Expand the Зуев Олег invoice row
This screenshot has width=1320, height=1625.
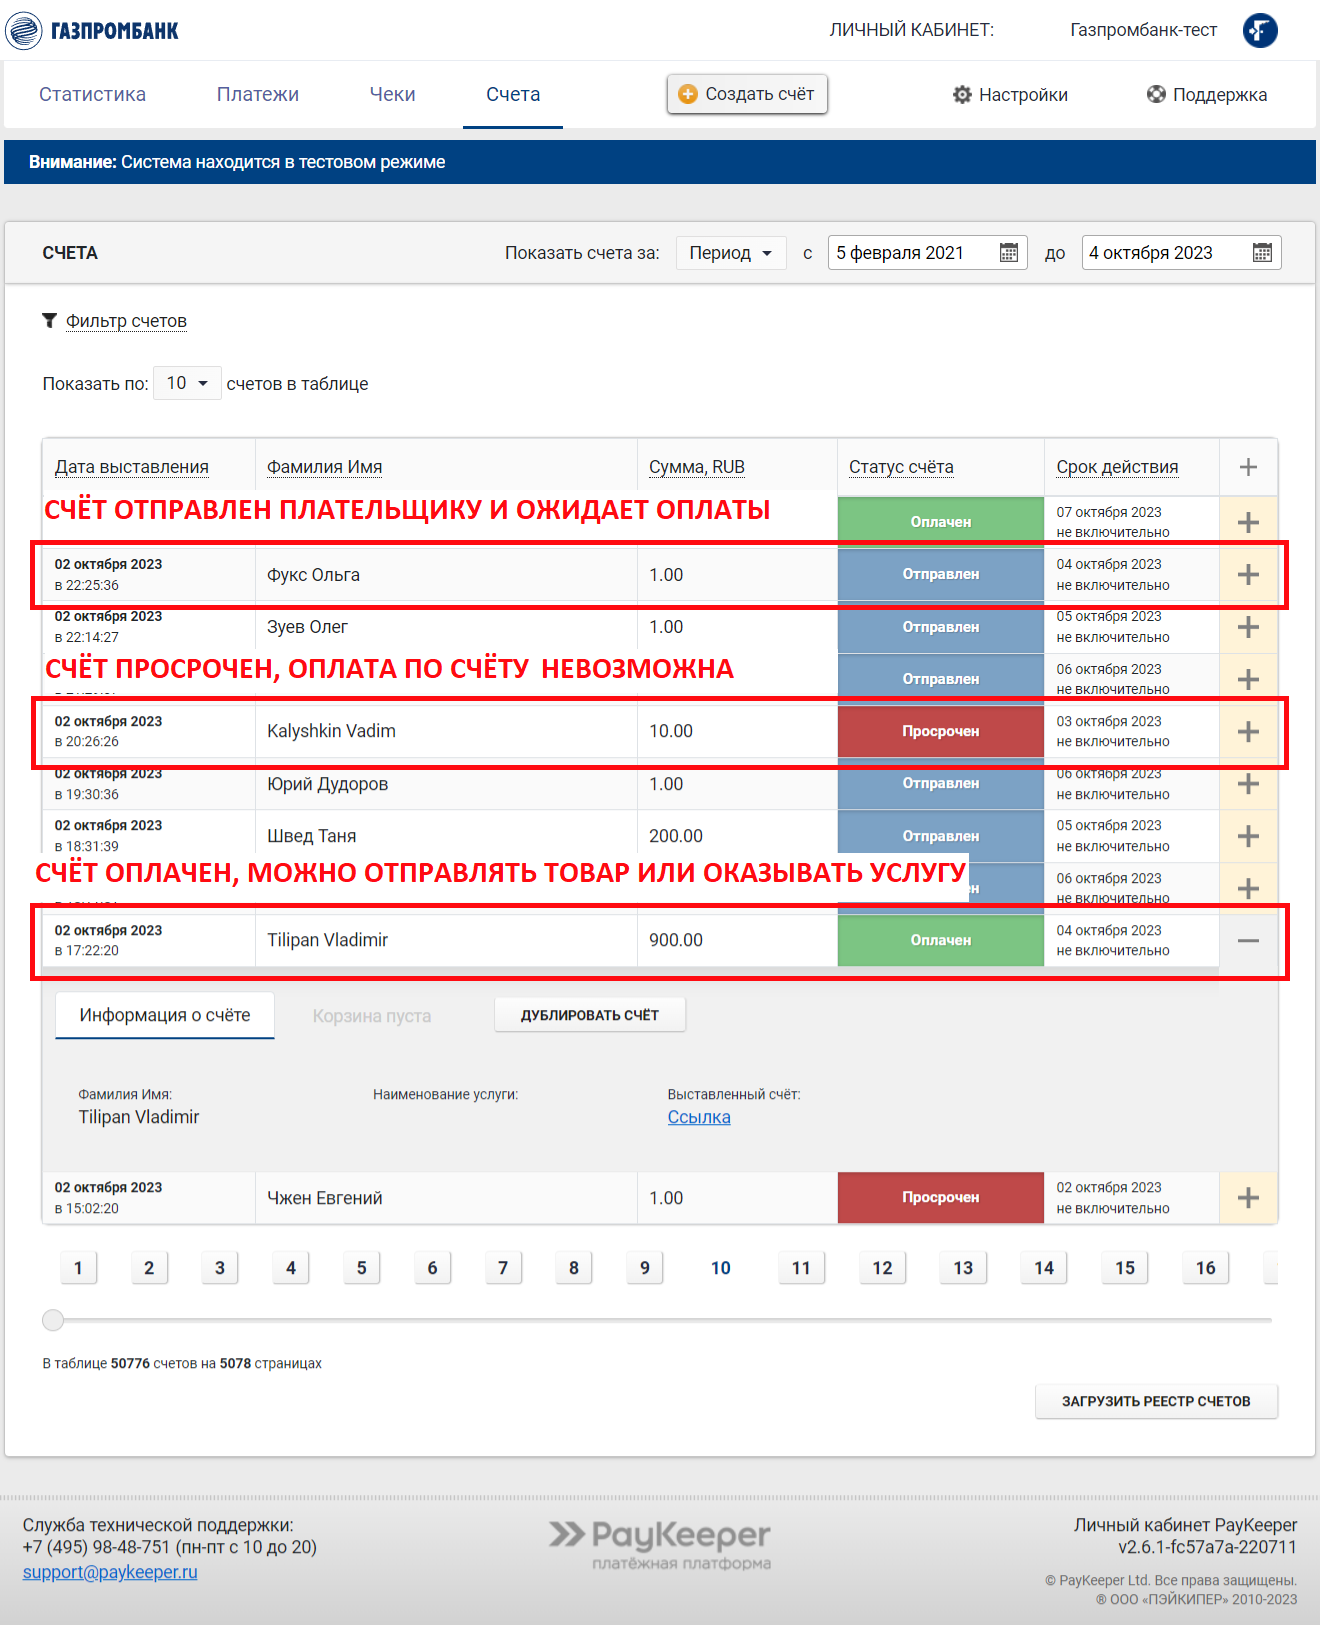point(1248,627)
